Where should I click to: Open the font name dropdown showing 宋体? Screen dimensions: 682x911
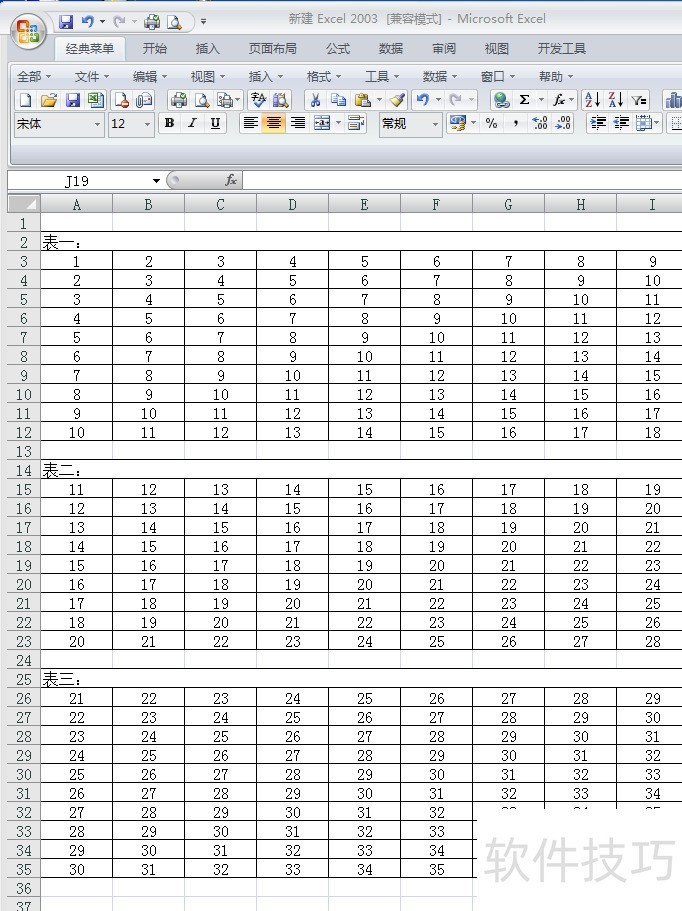coord(97,124)
